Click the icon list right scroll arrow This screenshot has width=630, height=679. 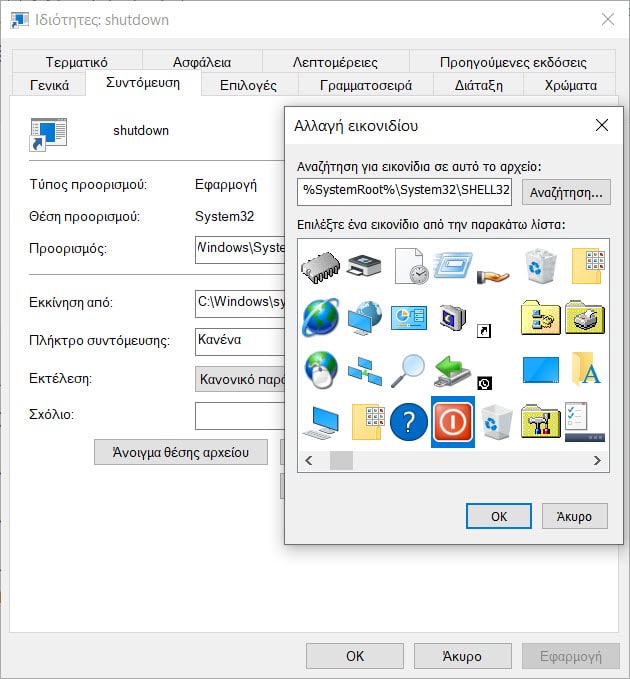coord(597,460)
